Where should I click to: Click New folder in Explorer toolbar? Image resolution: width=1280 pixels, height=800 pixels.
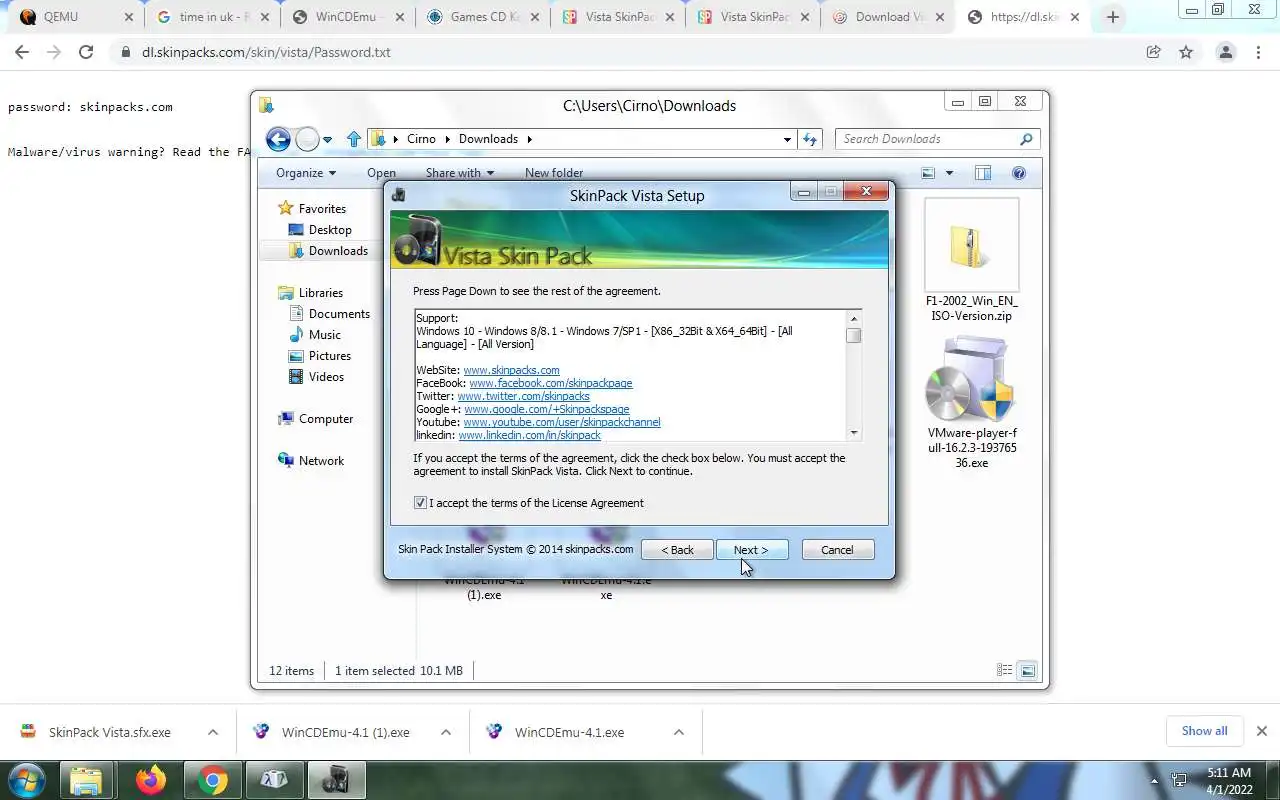tap(554, 173)
